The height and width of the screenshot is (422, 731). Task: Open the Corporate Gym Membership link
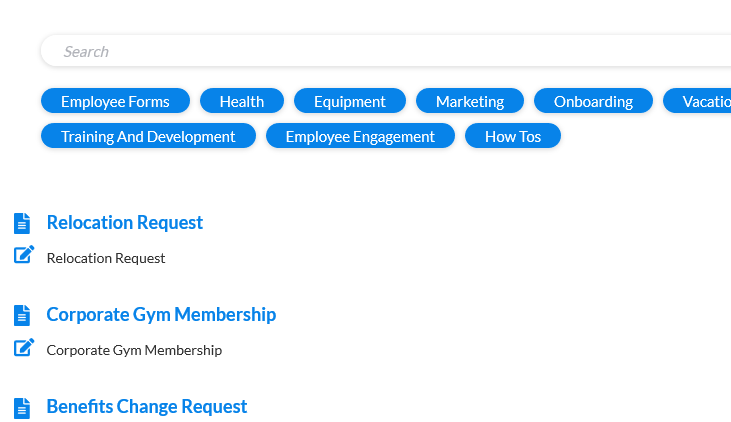click(161, 314)
